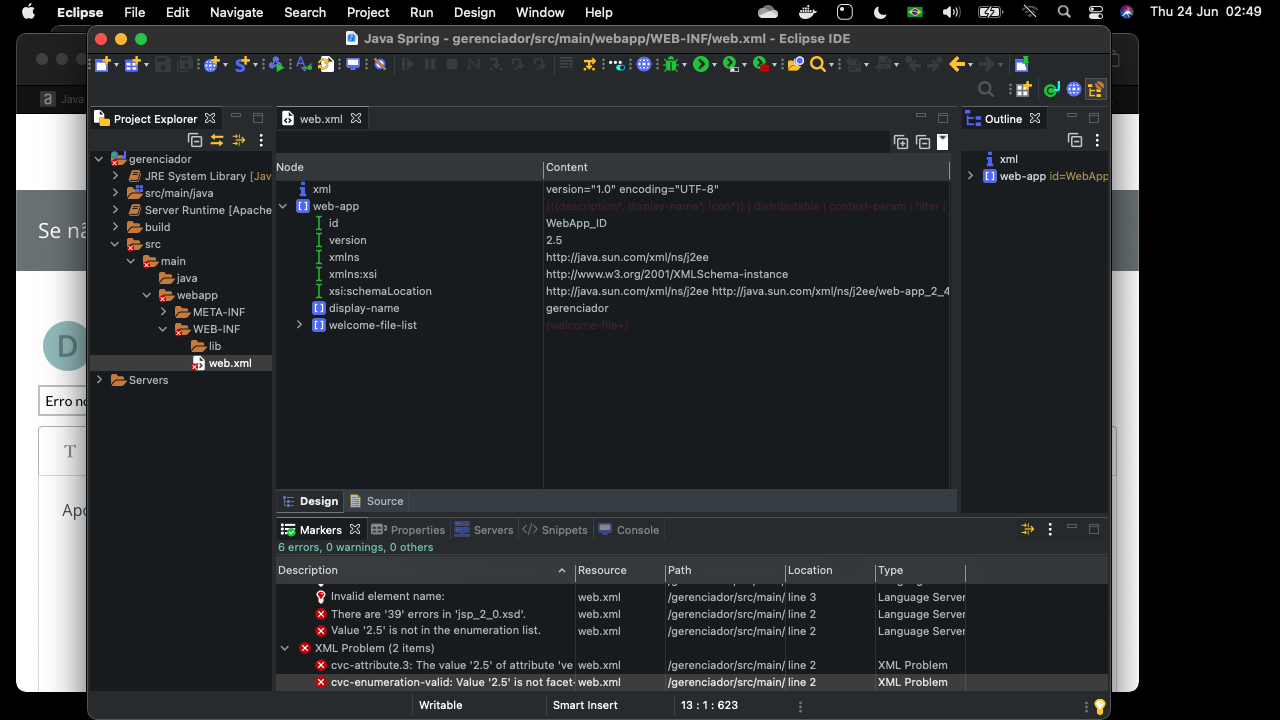Open the Web Browser globe toolbar icon
1280x720 pixels.
tap(644, 64)
